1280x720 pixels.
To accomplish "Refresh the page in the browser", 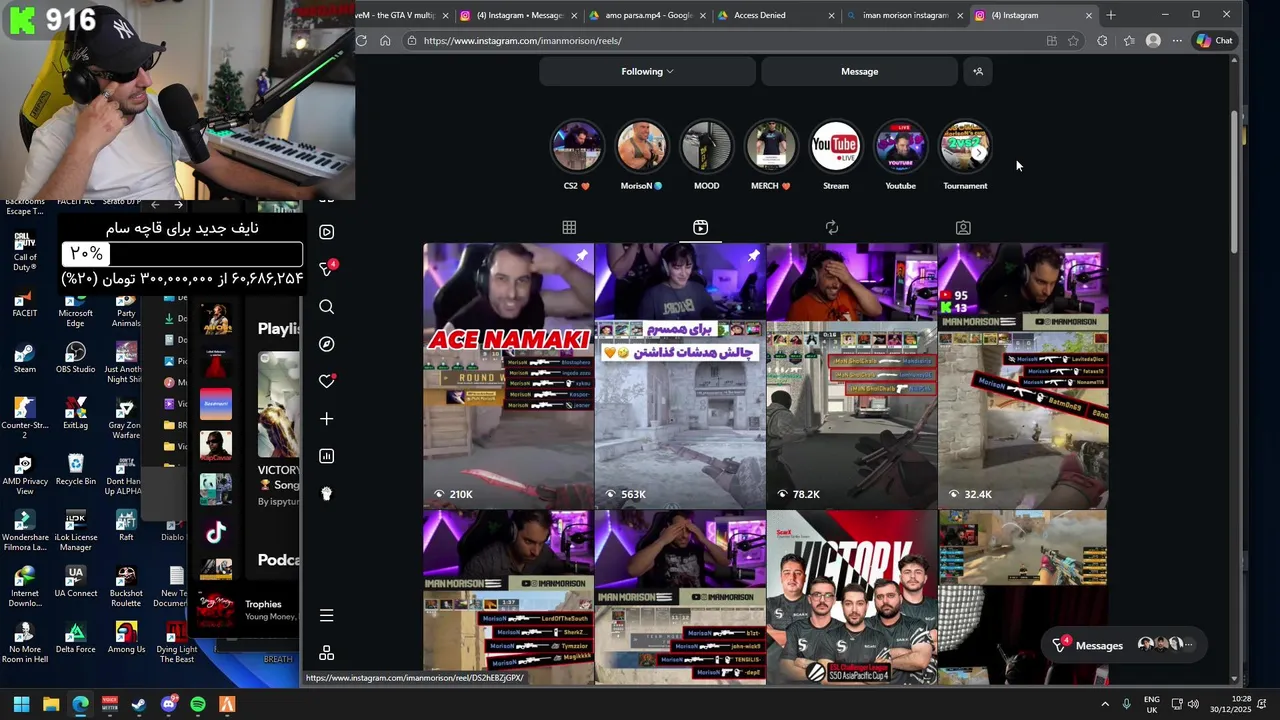I will coord(361,41).
